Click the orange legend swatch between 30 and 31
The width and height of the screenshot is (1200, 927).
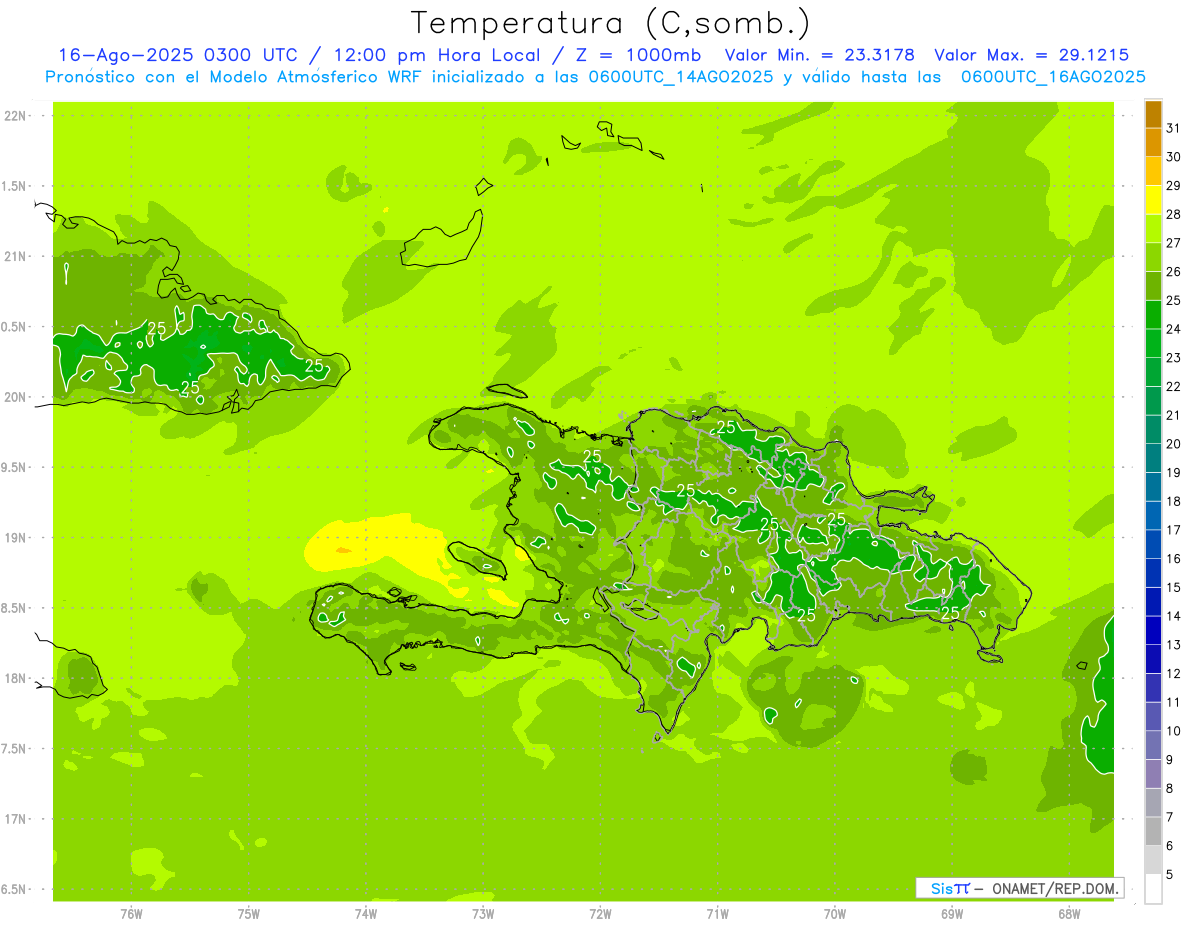click(1153, 143)
